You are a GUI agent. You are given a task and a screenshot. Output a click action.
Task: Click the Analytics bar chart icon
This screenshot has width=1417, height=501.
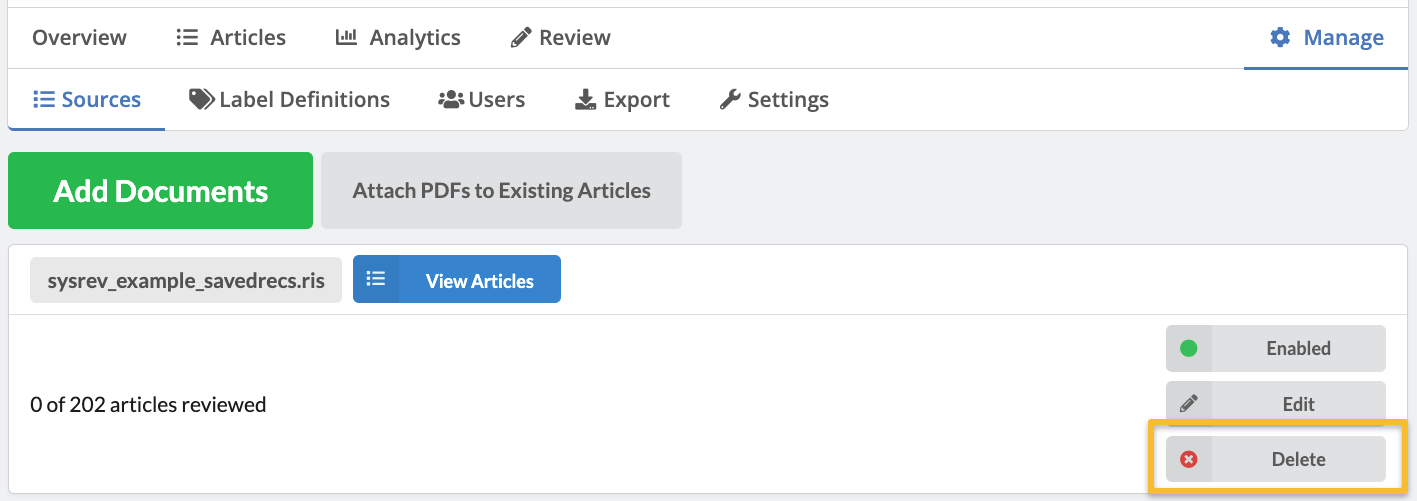click(346, 38)
